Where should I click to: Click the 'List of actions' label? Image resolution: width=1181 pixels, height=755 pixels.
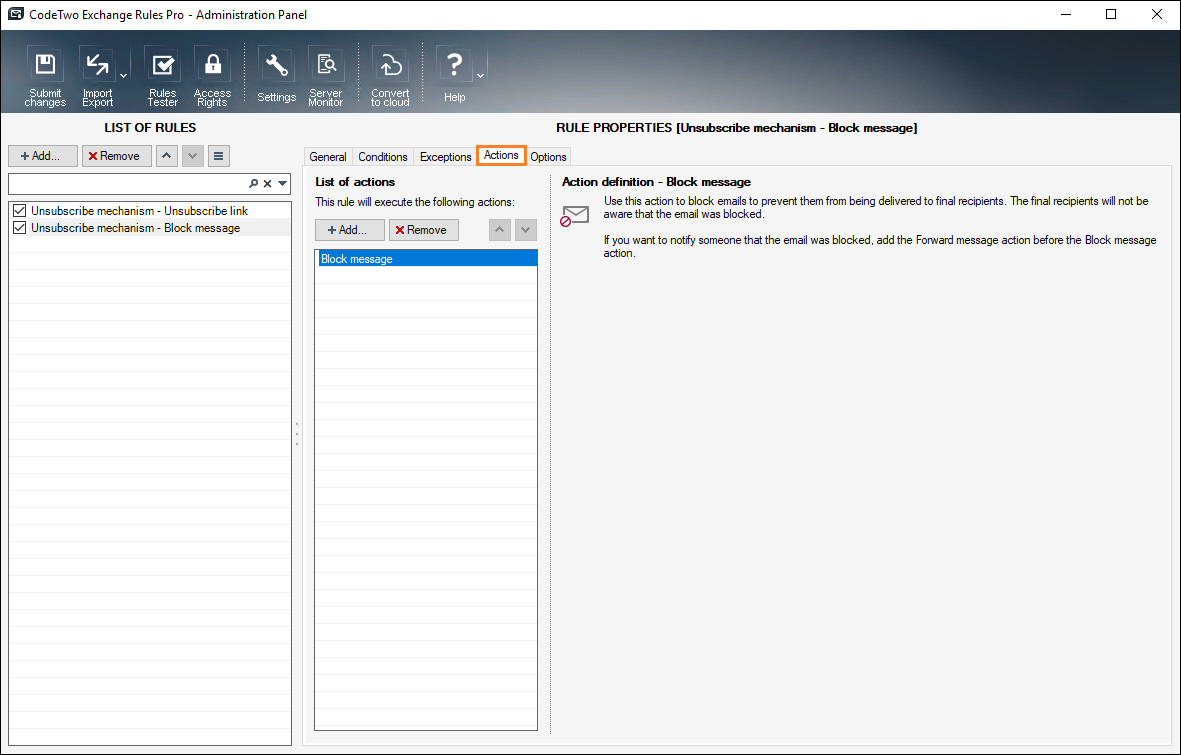[x=355, y=182]
